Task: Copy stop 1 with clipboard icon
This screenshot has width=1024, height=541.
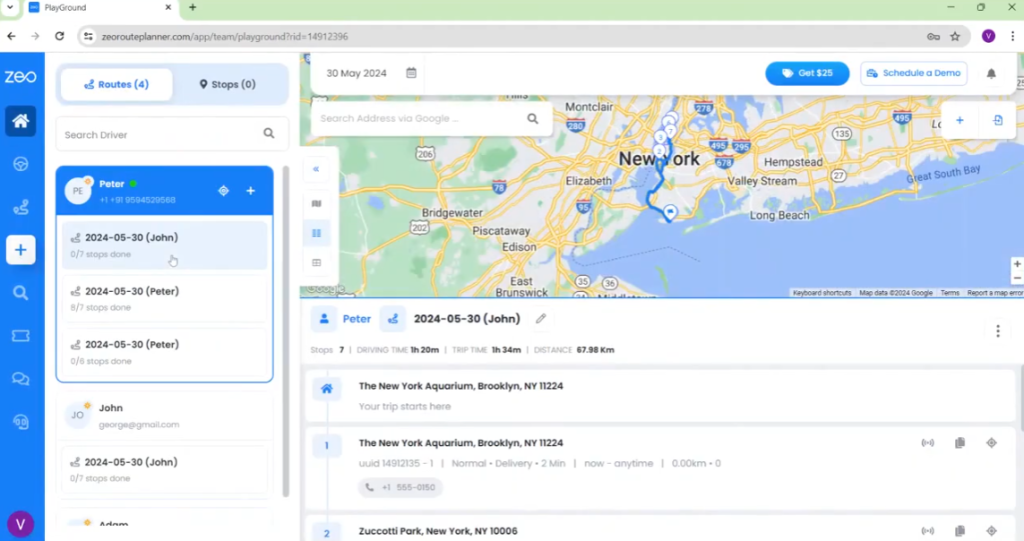Action: coord(959,443)
